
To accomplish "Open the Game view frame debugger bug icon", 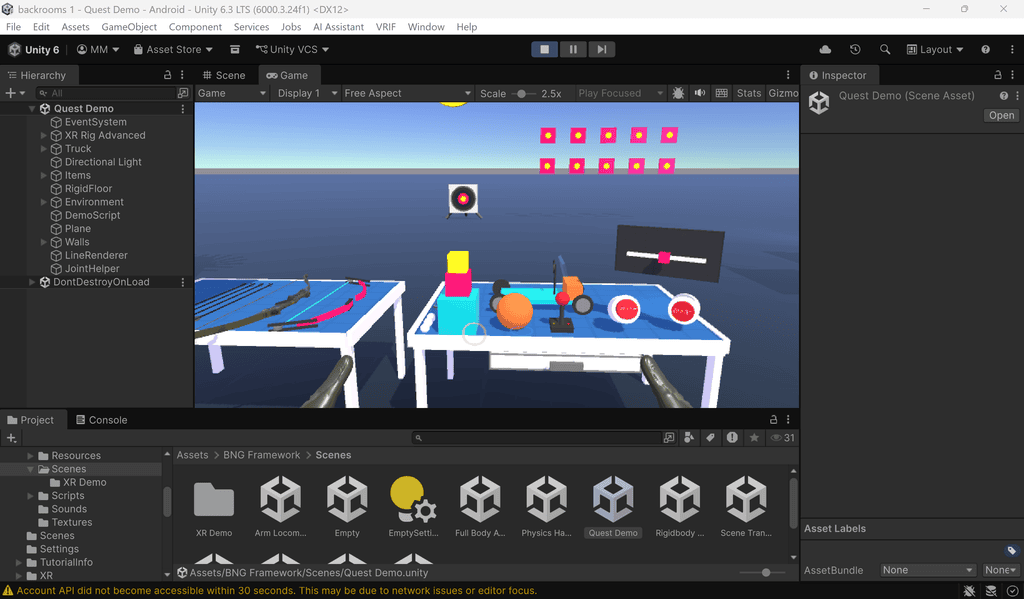I will pyautogui.click(x=678, y=93).
